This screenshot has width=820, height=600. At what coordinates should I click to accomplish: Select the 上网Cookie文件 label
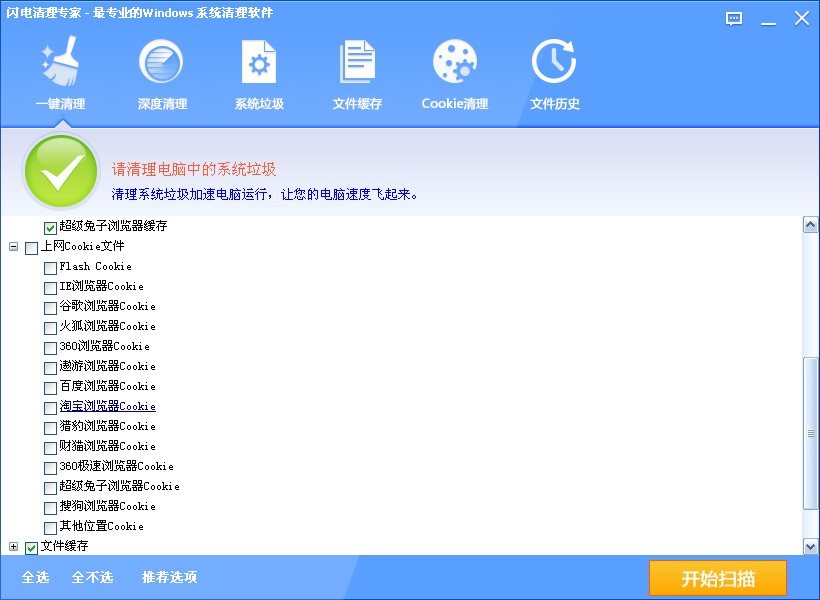83,246
